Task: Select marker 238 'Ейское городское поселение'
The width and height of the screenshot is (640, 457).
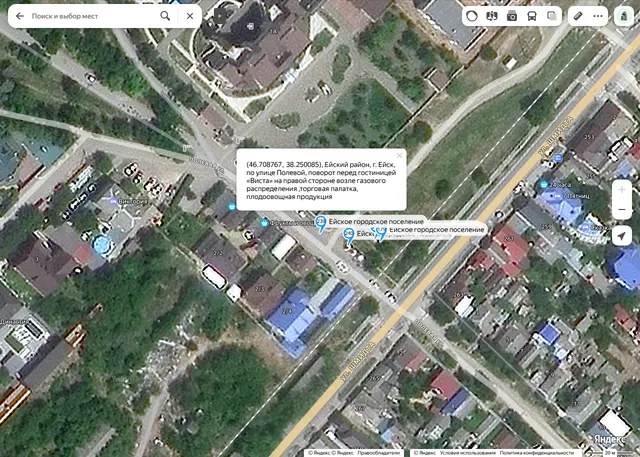Action: 321,223
